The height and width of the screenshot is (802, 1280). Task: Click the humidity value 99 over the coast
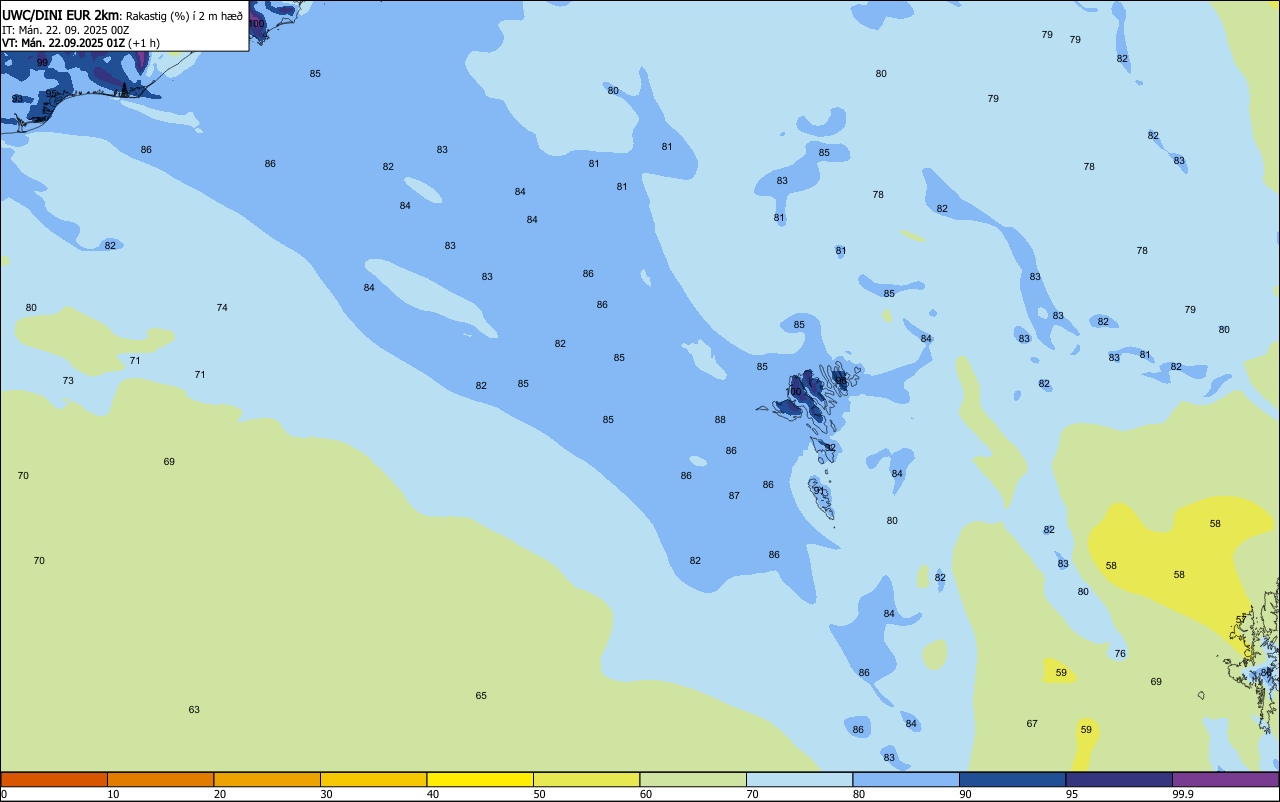coord(42,63)
